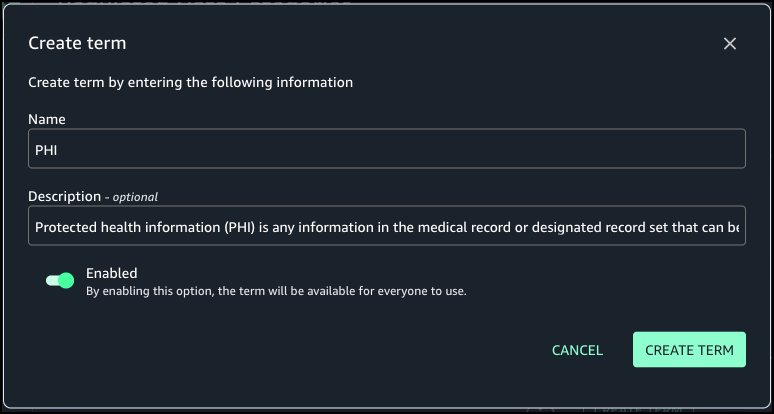
Task: Click empty dialog space left of CANCEL
Action: point(300,350)
